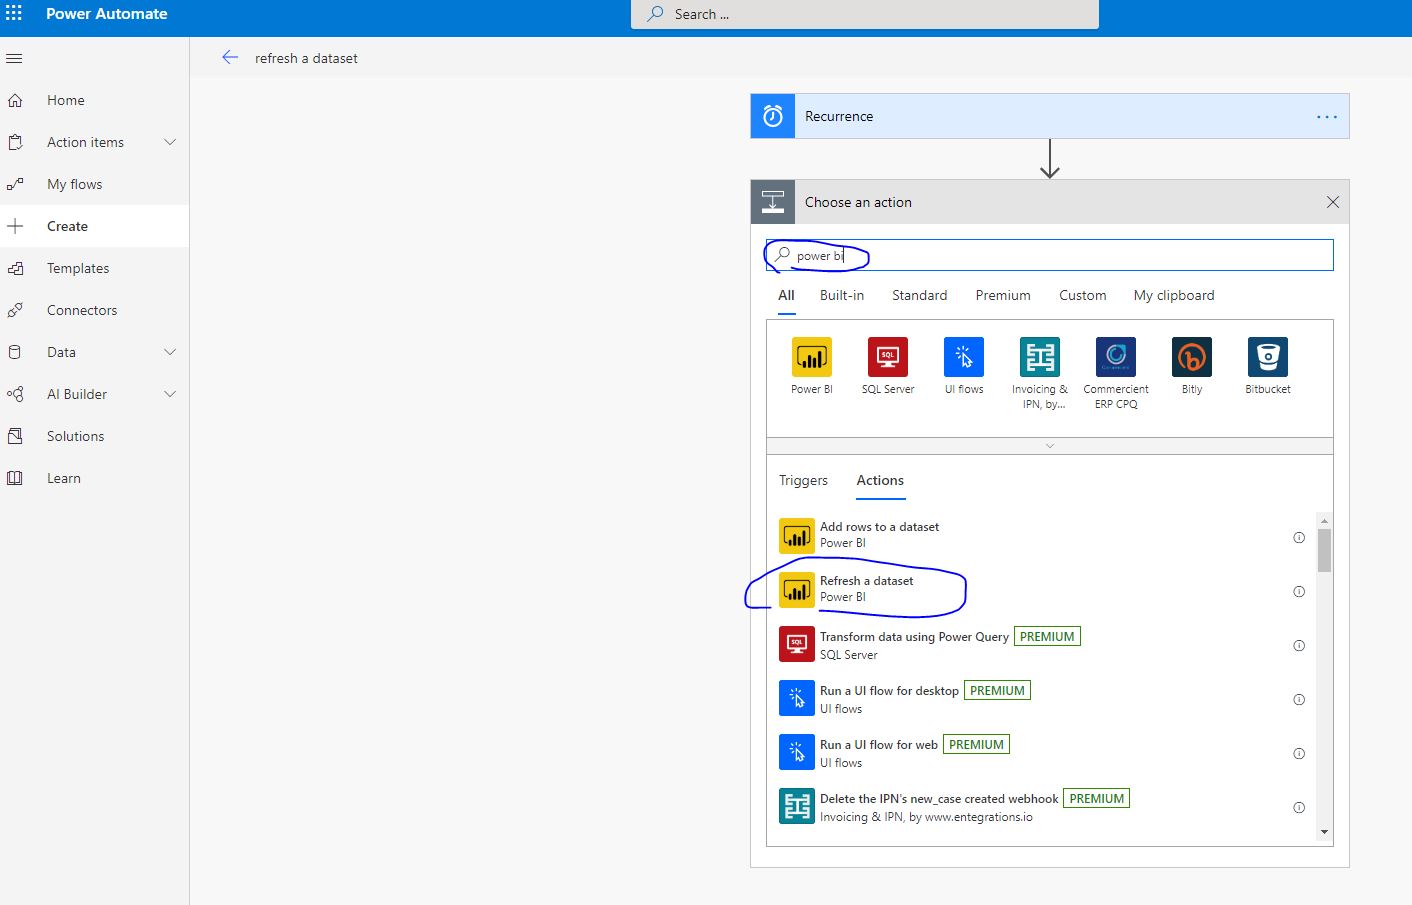Click the Connectors plug icon
Image resolution: width=1412 pixels, height=905 pixels.
click(15, 310)
